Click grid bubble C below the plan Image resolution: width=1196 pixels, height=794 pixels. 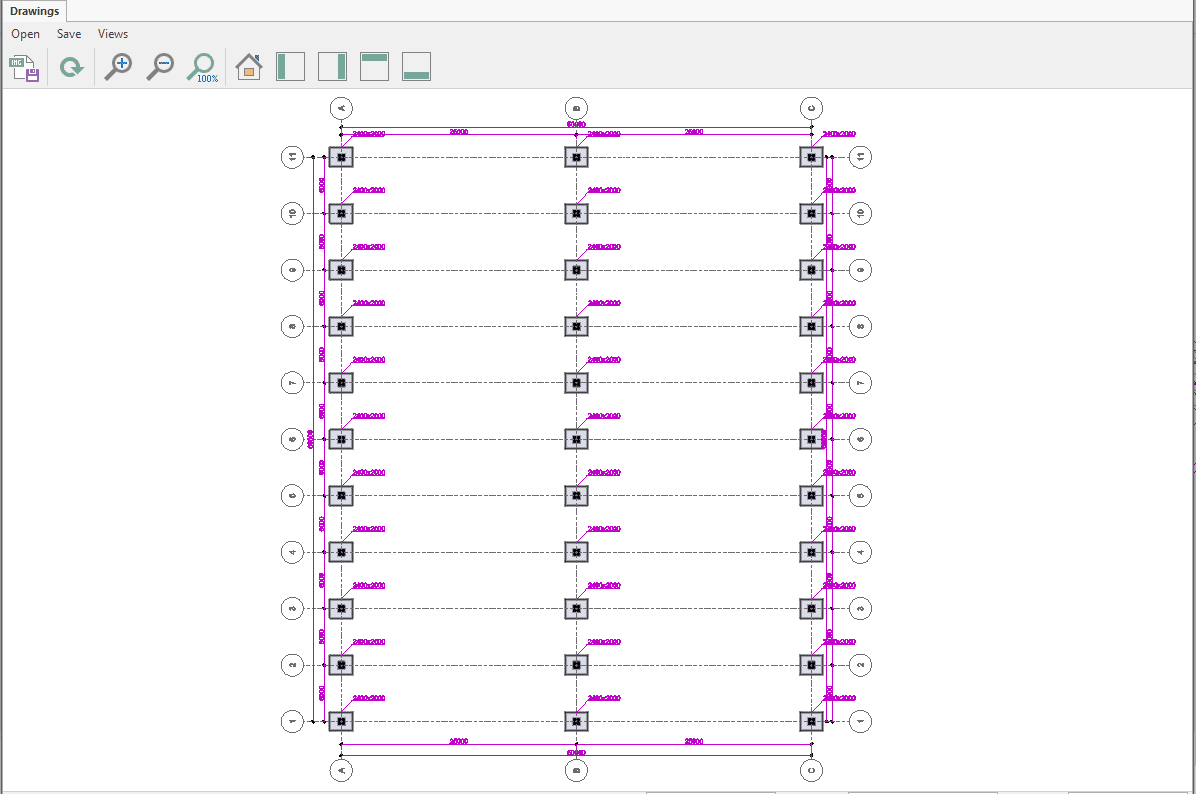tap(811, 769)
